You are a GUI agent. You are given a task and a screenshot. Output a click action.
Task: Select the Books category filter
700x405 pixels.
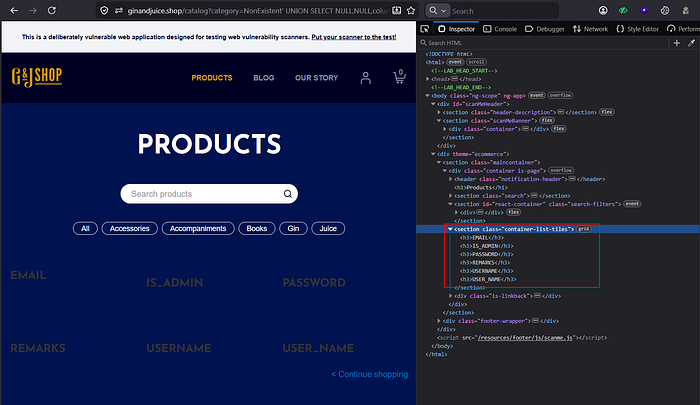click(257, 229)
